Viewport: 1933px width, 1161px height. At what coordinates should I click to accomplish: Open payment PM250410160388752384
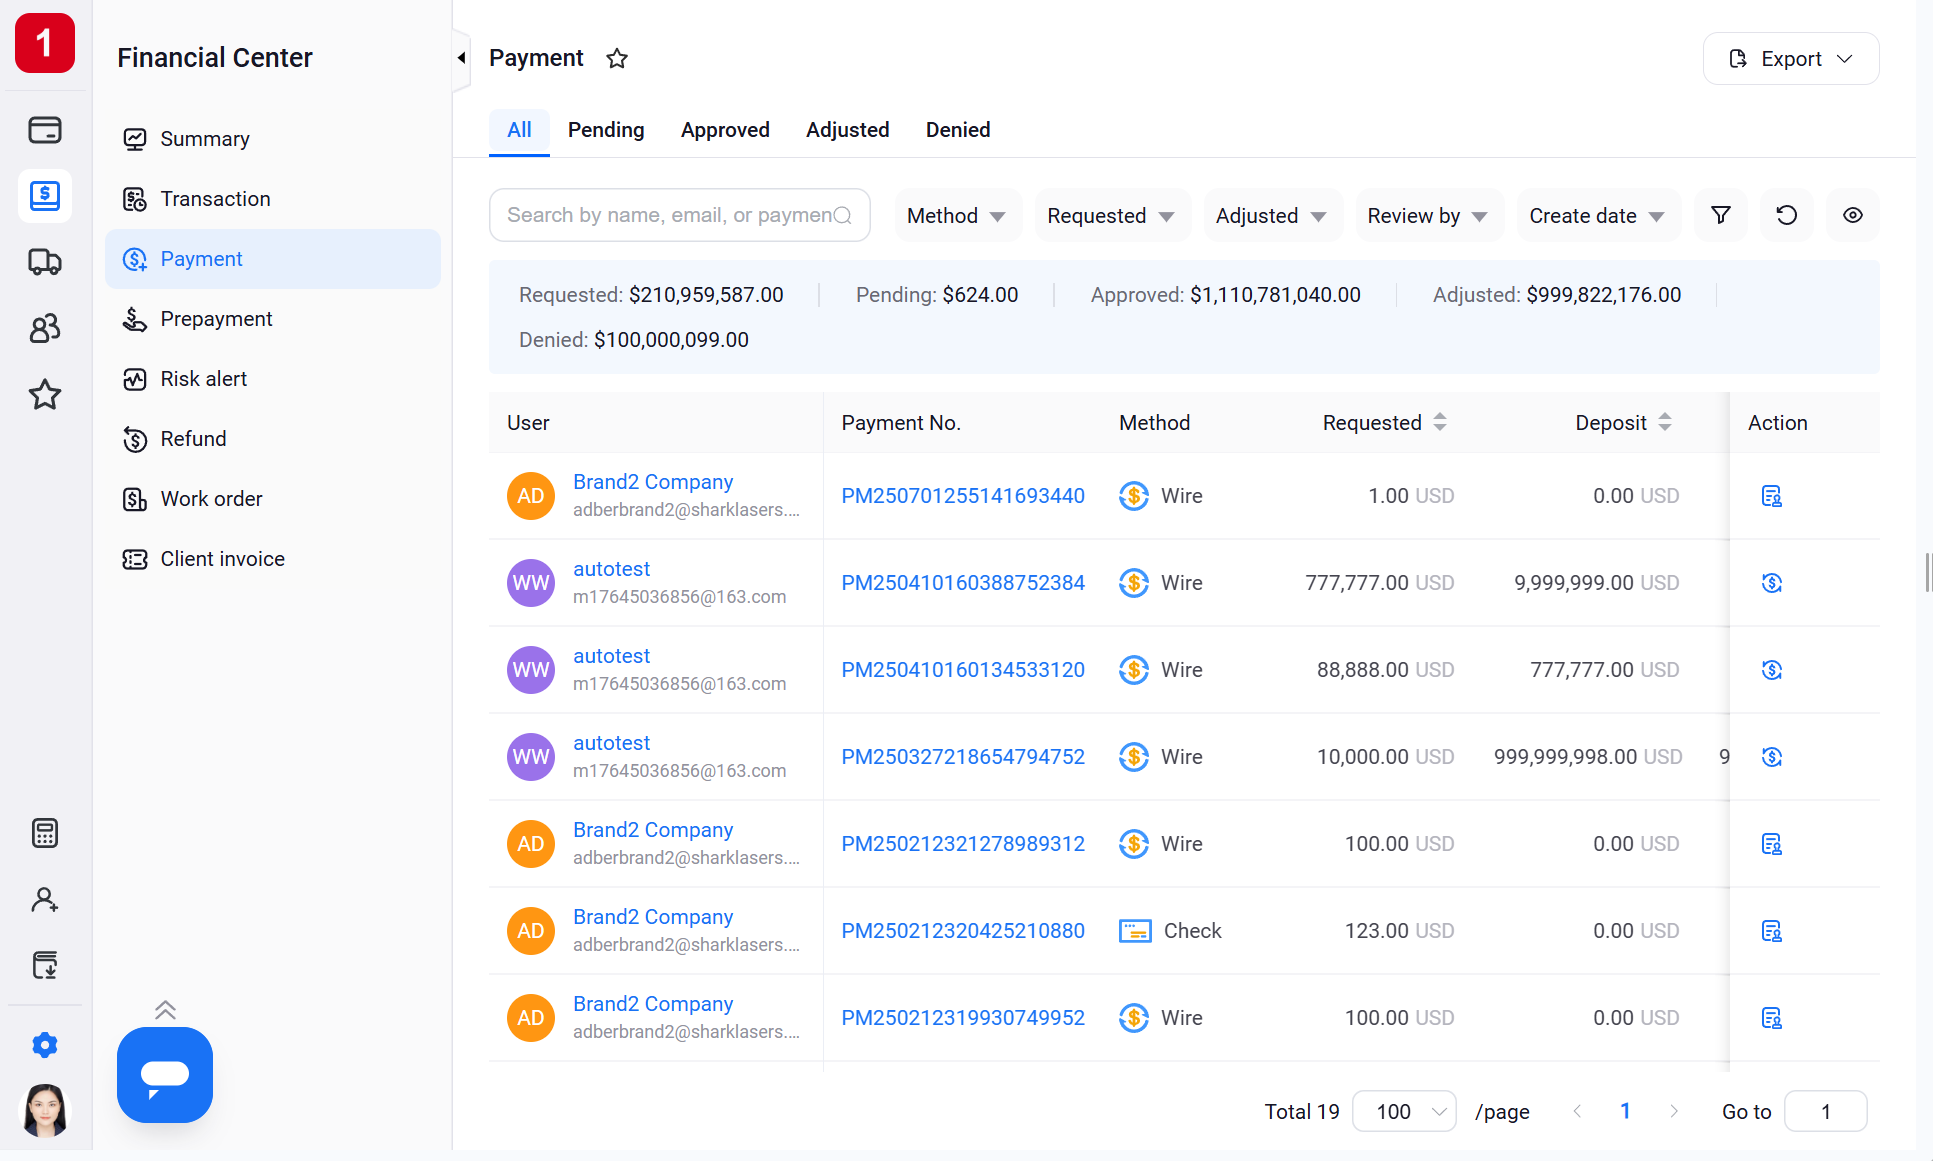[x=963, y=583]
